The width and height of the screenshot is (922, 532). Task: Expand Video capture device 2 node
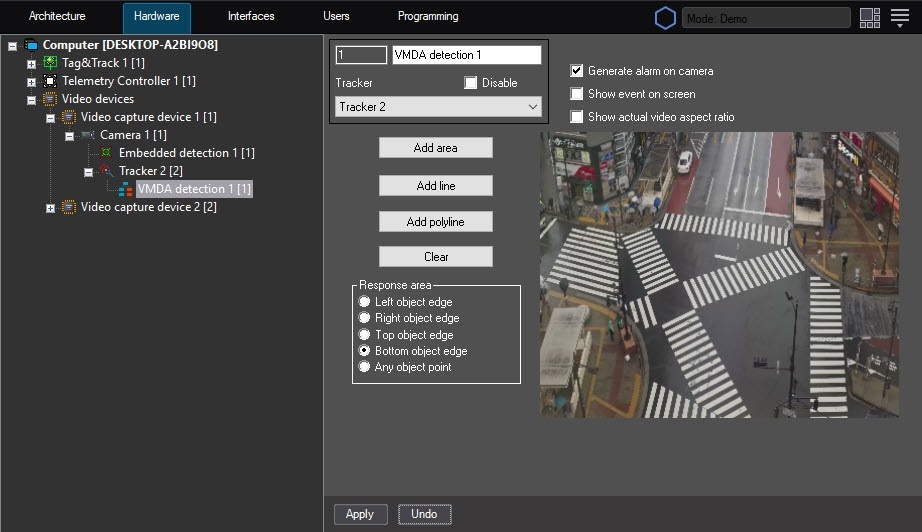[51, 208]
